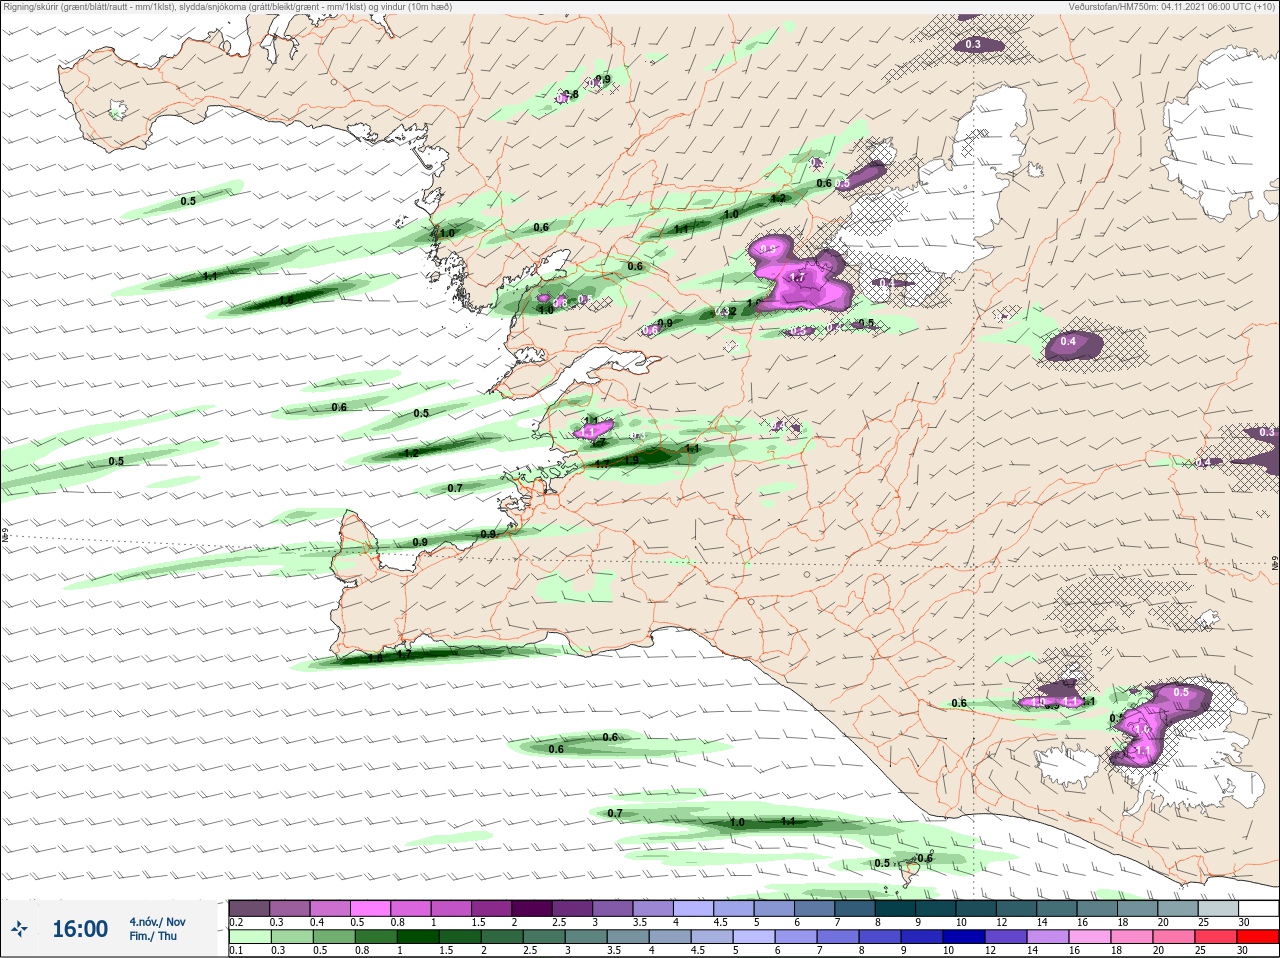Click the Veðurstofan logo icon beside 16:00
The height and width of the screenshot is (958, 1280).
[19, 929]
